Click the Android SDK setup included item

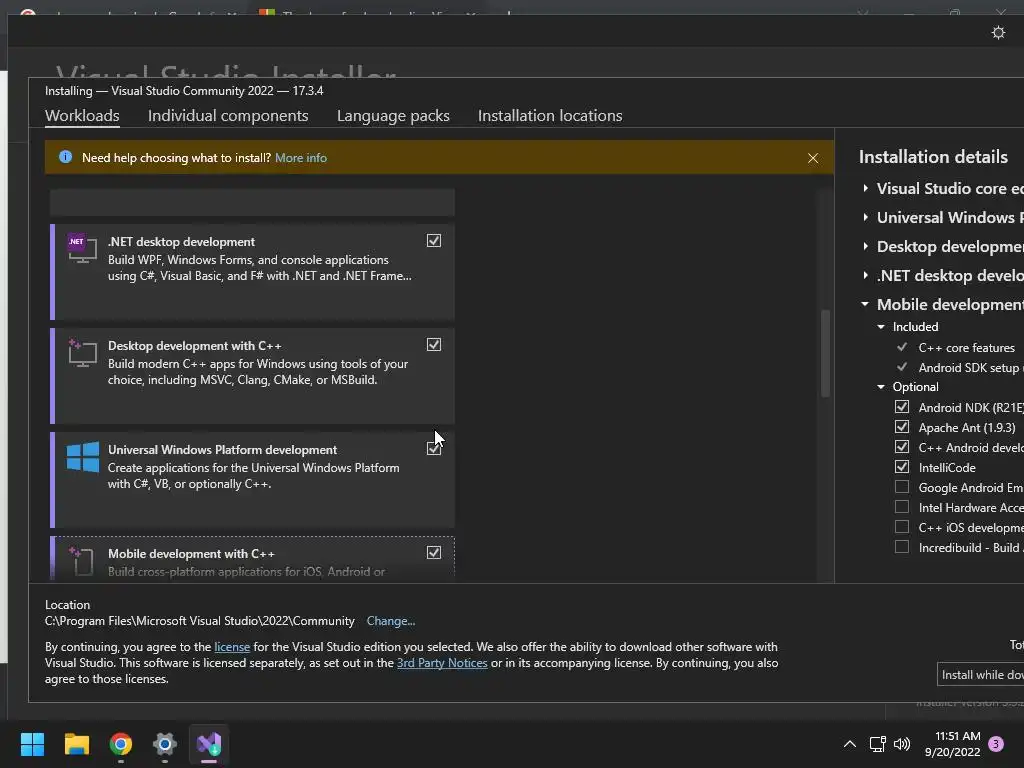coord(970,368)
